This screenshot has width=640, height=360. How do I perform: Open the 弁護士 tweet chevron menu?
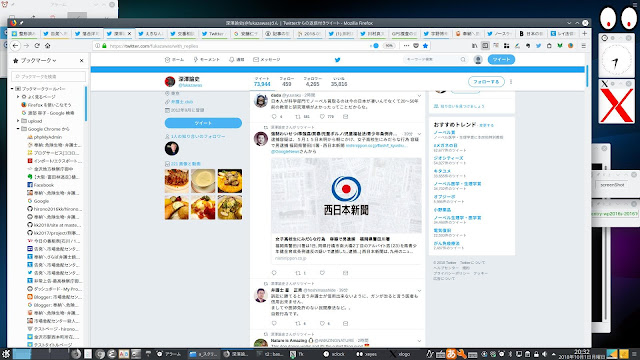pos(419,291)
